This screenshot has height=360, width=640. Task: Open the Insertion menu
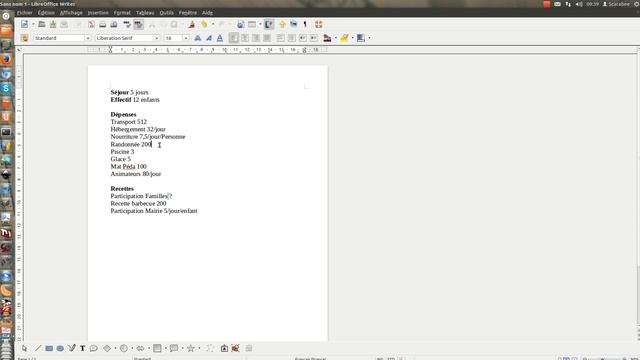[98, 13]
